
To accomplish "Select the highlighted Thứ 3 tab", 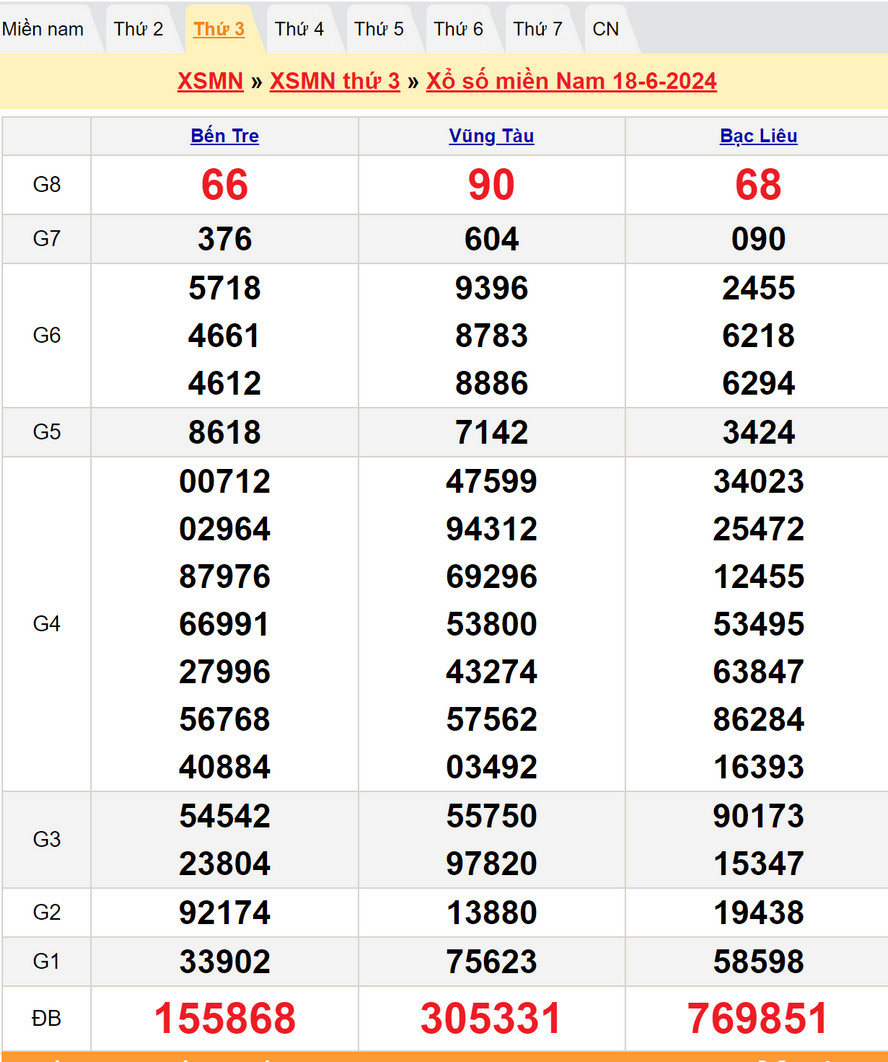I will (219, 29).
